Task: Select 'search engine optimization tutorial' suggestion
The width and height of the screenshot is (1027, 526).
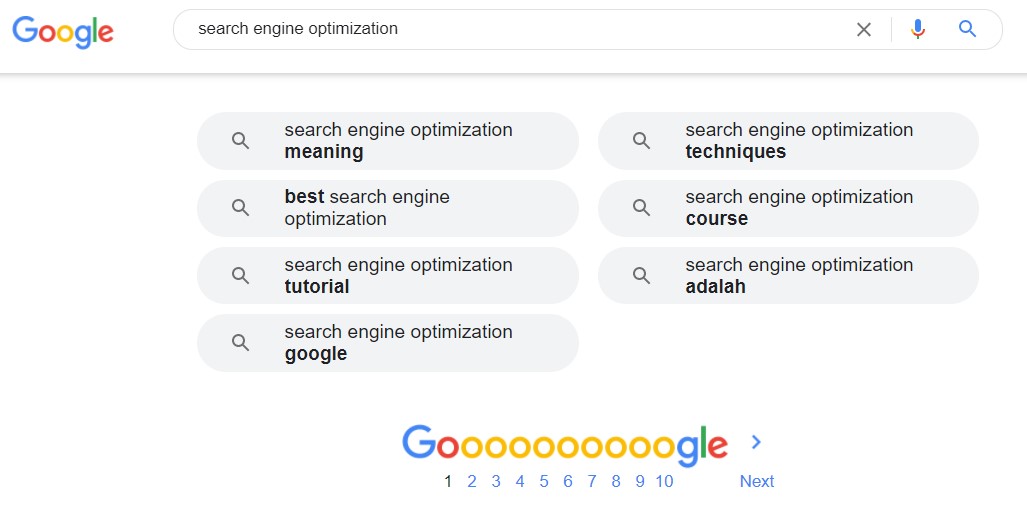Action: coord(388,276)
